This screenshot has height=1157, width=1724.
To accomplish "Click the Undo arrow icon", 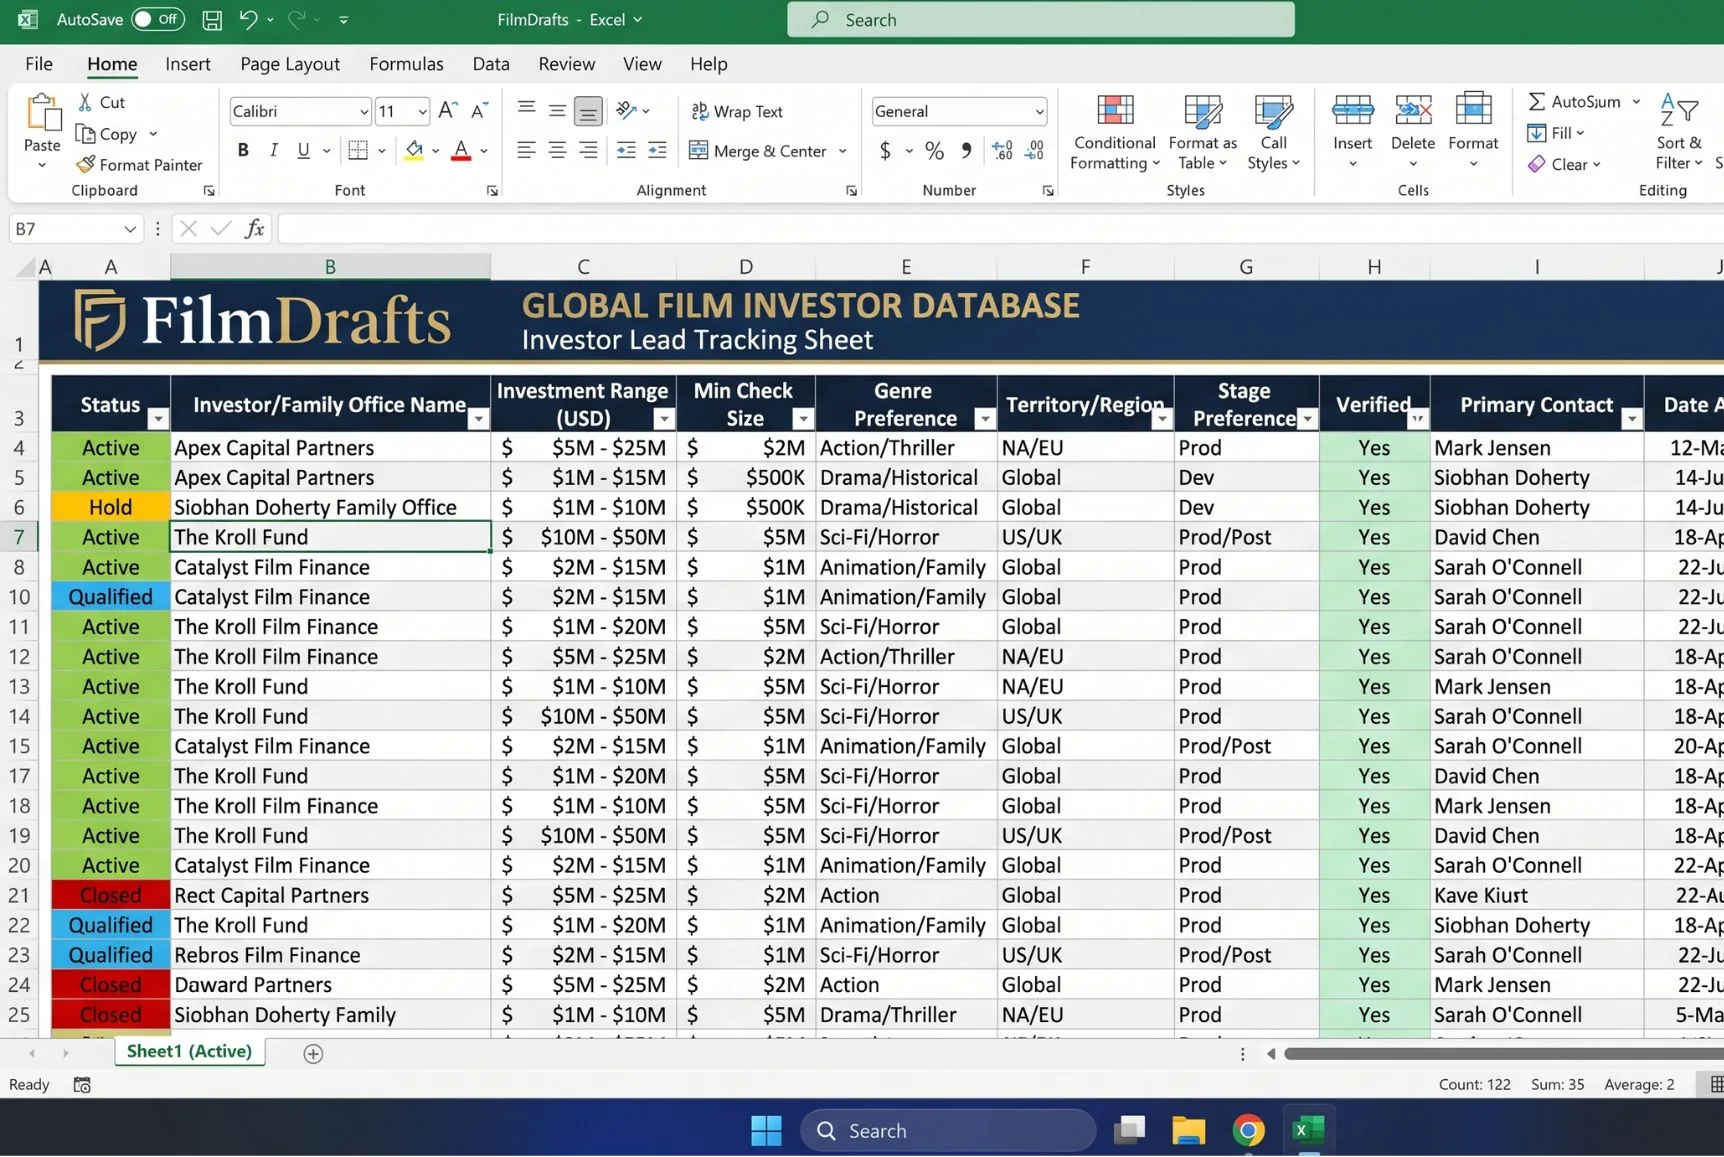I will coord(248,19).
